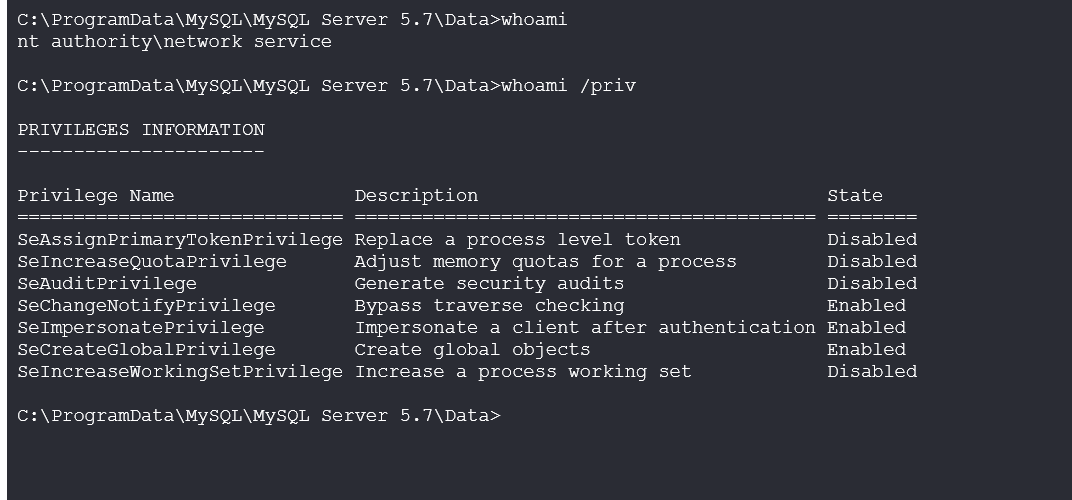Click the SeCreateGlobalPrivilege entry
This screenshot has width=1072, height=500.
[146, 350]
